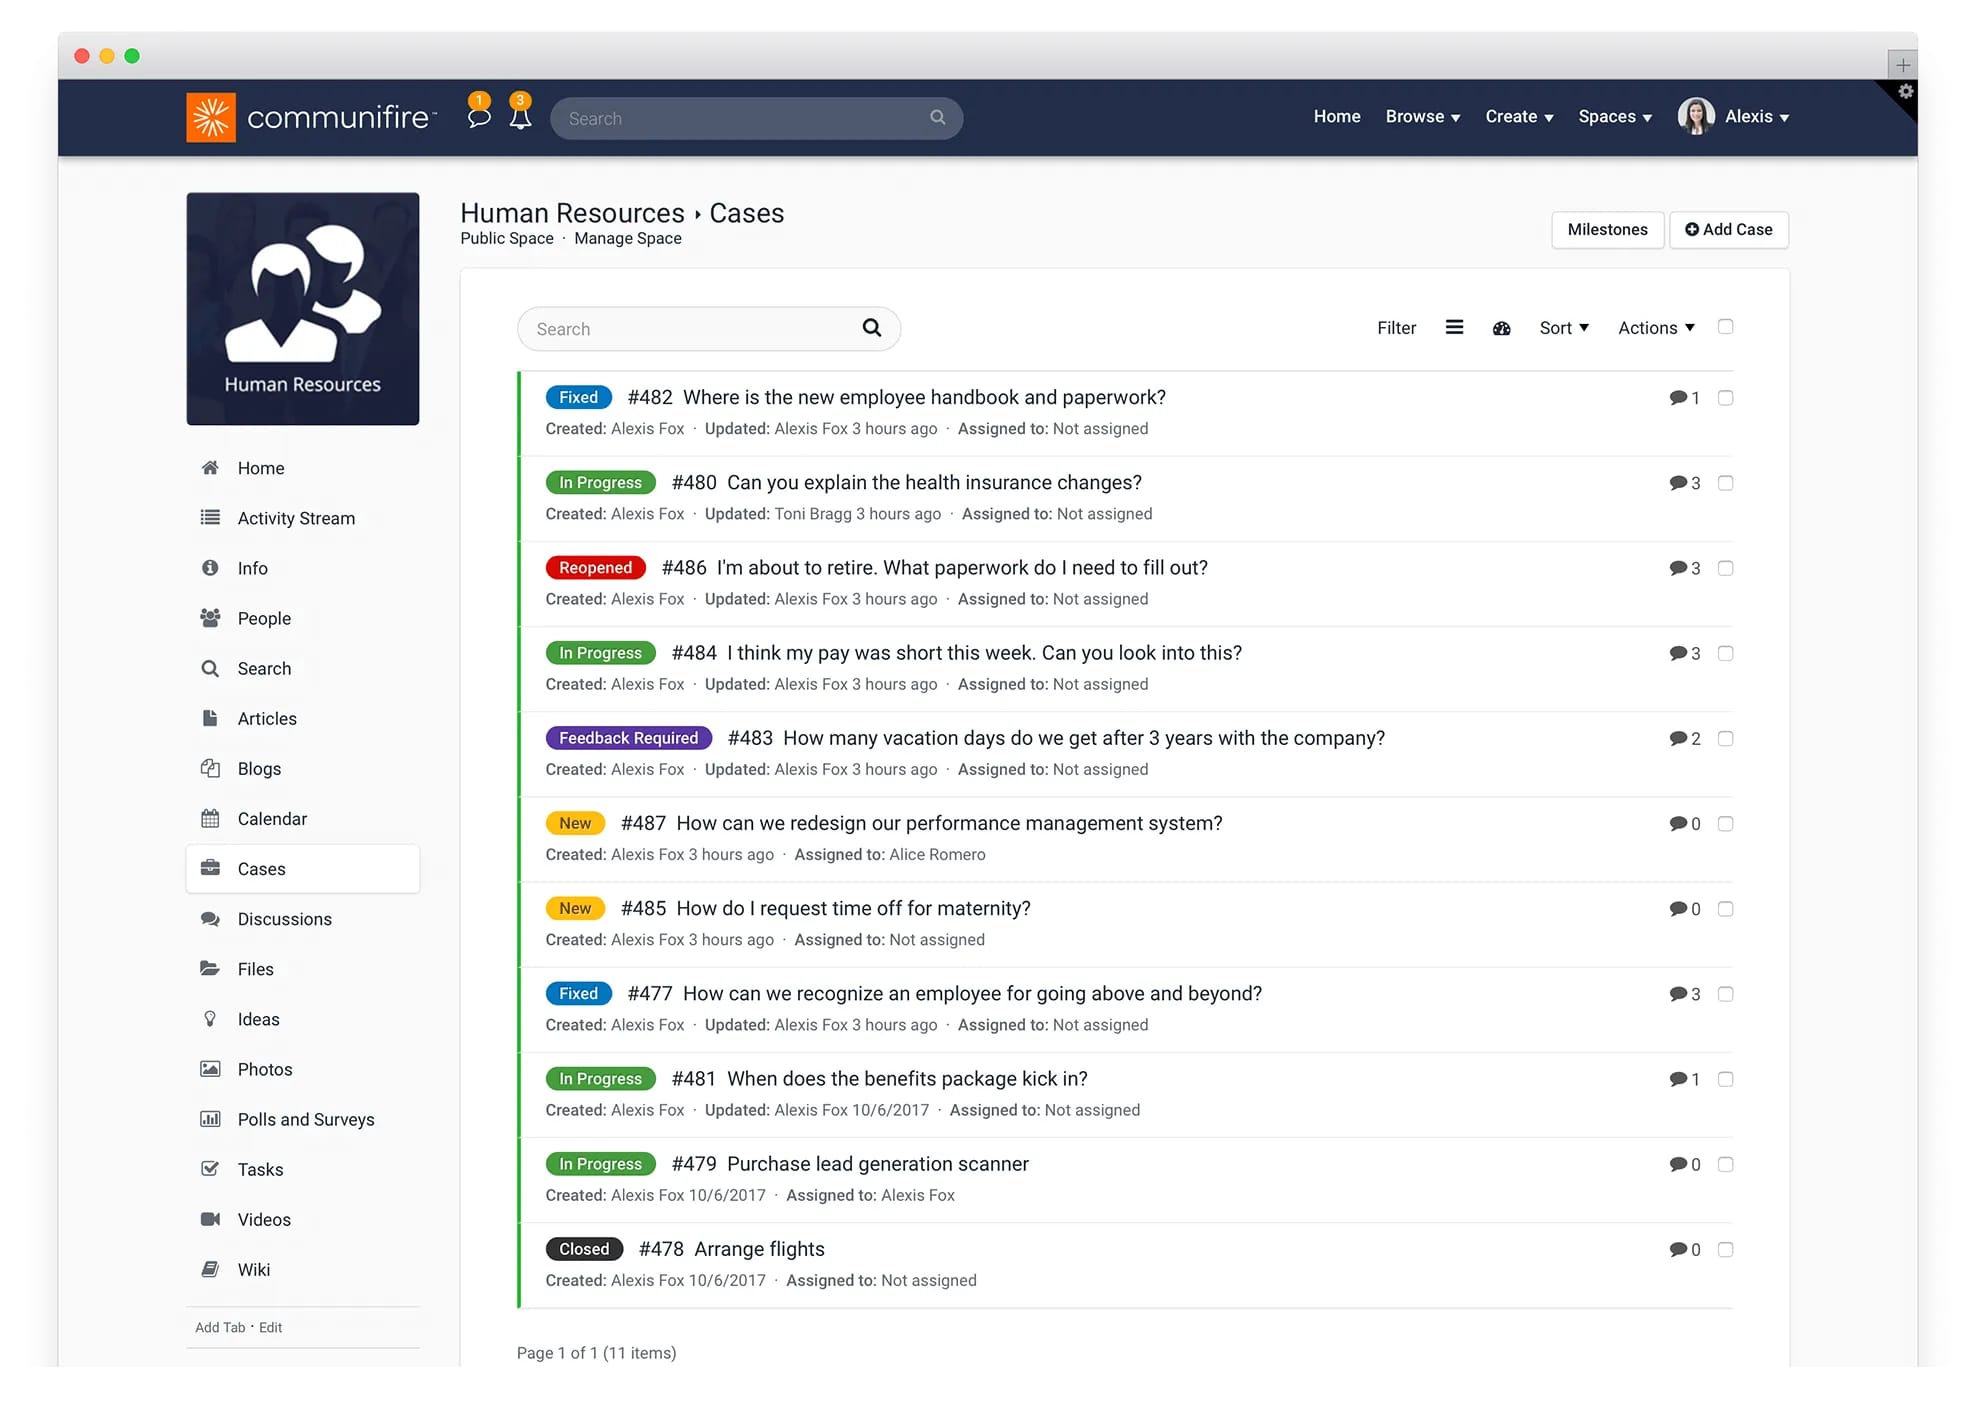This screenshot has width=1970, height=1416.
Task: Check the box for case #487
Action: click(x=1725, y=823)
